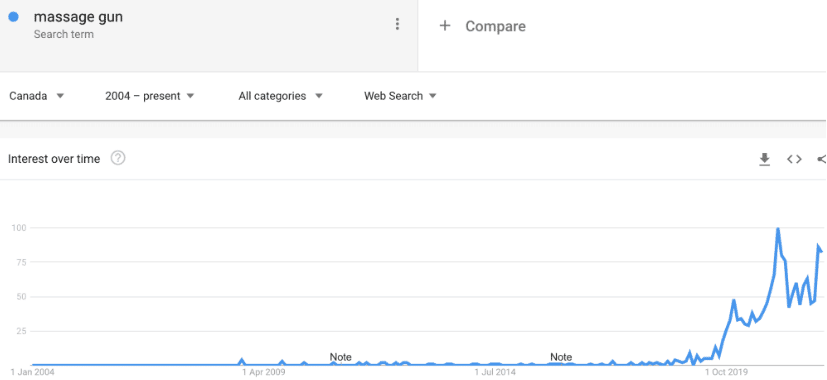Open the embed code icon
827x380 pixels.
click(x=794, y=159)
